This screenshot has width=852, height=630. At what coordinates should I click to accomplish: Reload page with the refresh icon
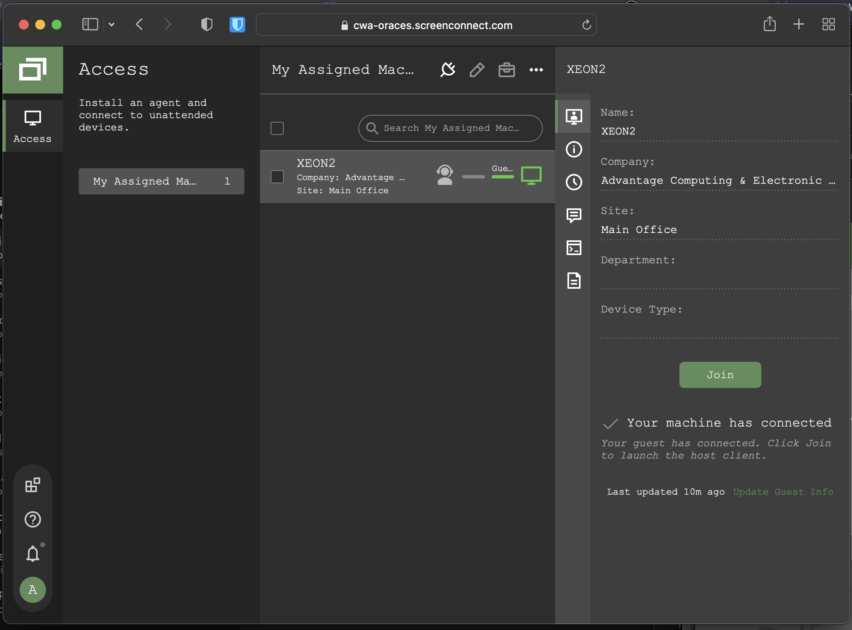pos(586,25)
